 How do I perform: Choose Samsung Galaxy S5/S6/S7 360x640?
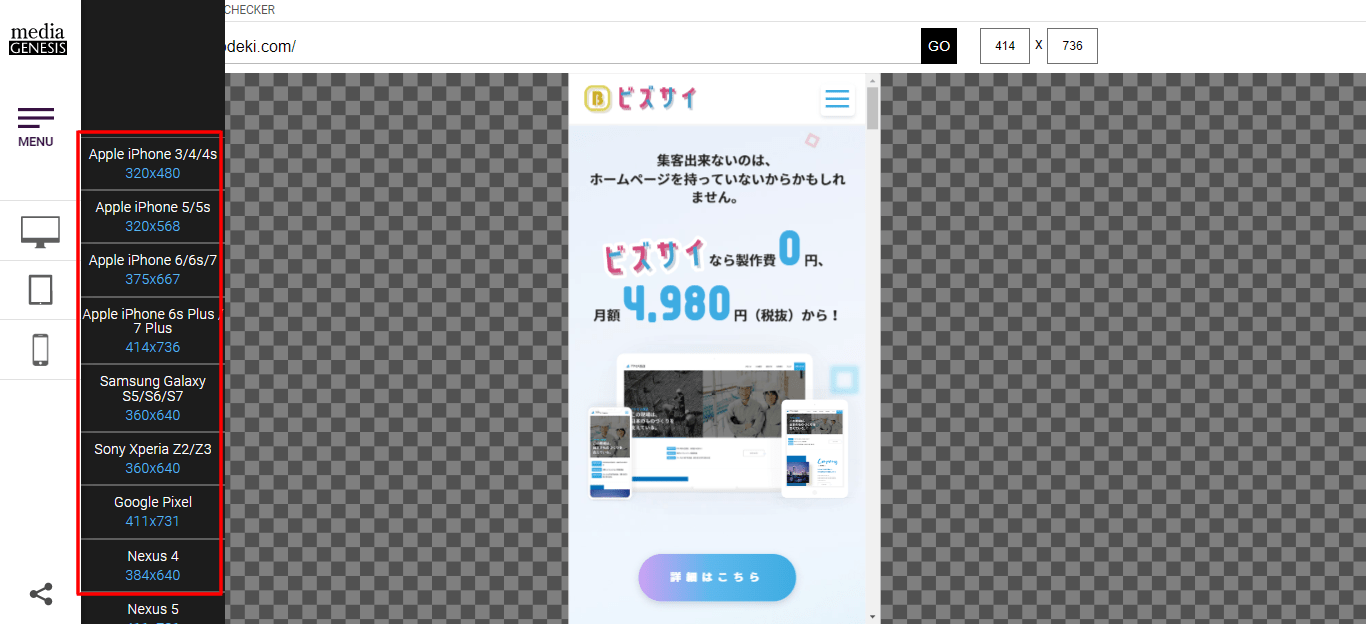click(x=153, y=398)
